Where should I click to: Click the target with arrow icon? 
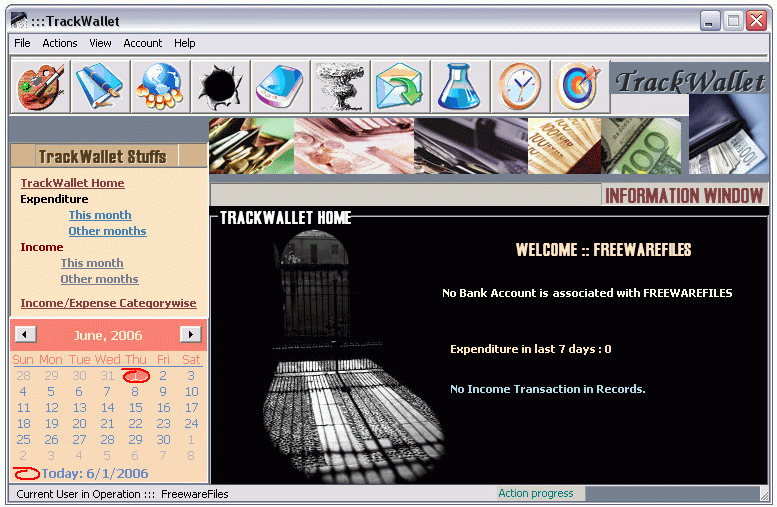tap(580, 87)
